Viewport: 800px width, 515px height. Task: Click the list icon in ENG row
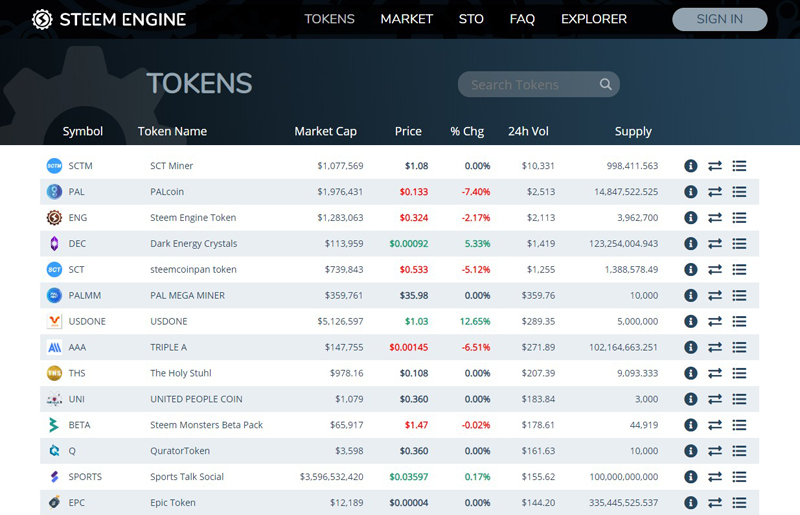pyautogui.click(x=740, y=218)
